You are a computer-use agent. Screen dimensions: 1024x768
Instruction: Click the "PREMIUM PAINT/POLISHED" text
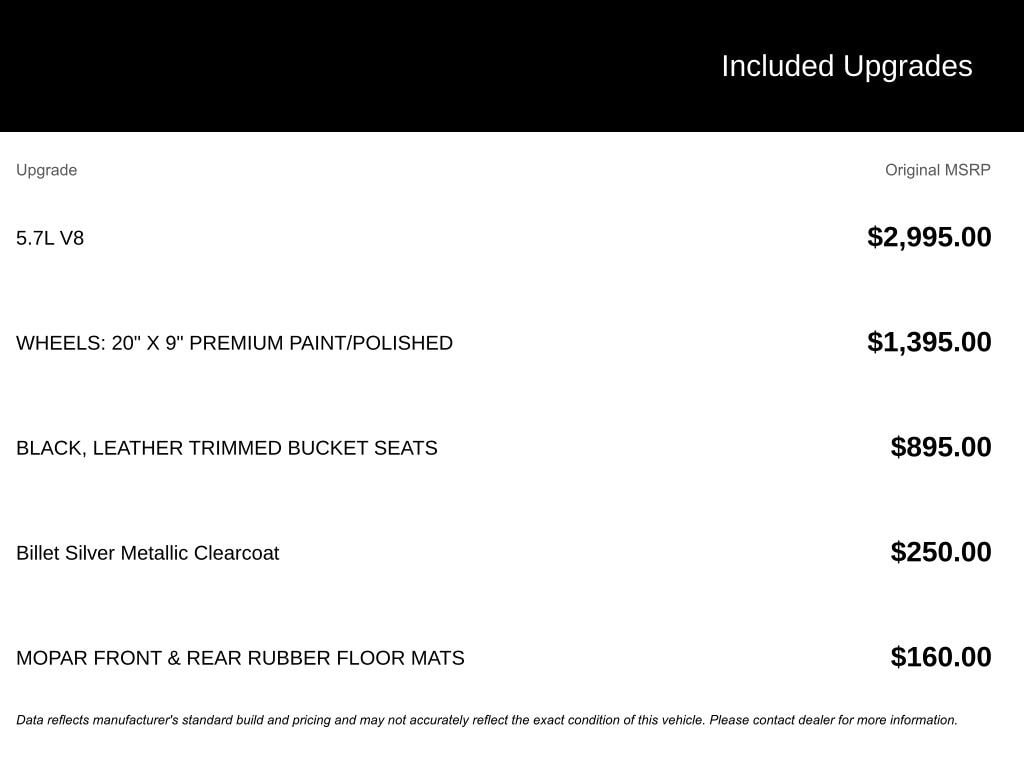pos(321,343)
